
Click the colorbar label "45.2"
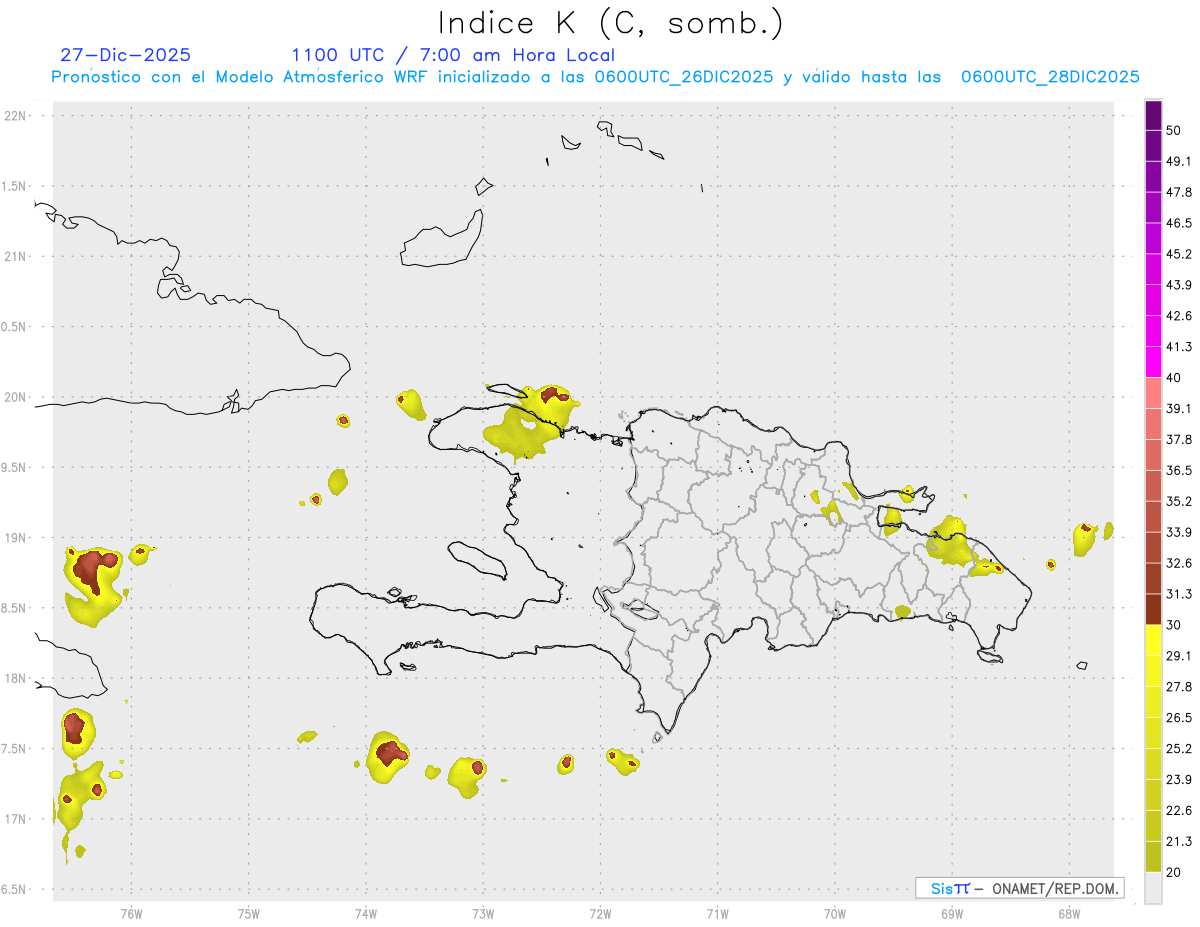click(x=1180, y=255)
